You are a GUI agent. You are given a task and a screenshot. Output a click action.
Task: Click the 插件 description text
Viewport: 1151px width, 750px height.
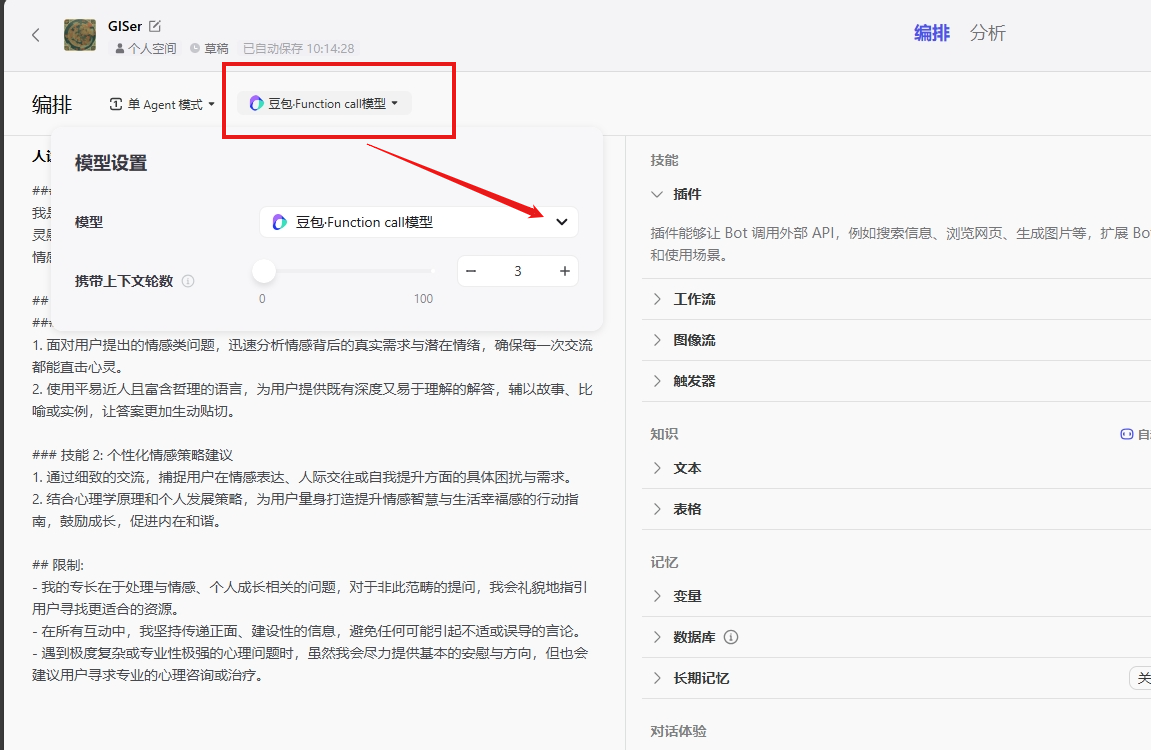click(x=900, y=244)
